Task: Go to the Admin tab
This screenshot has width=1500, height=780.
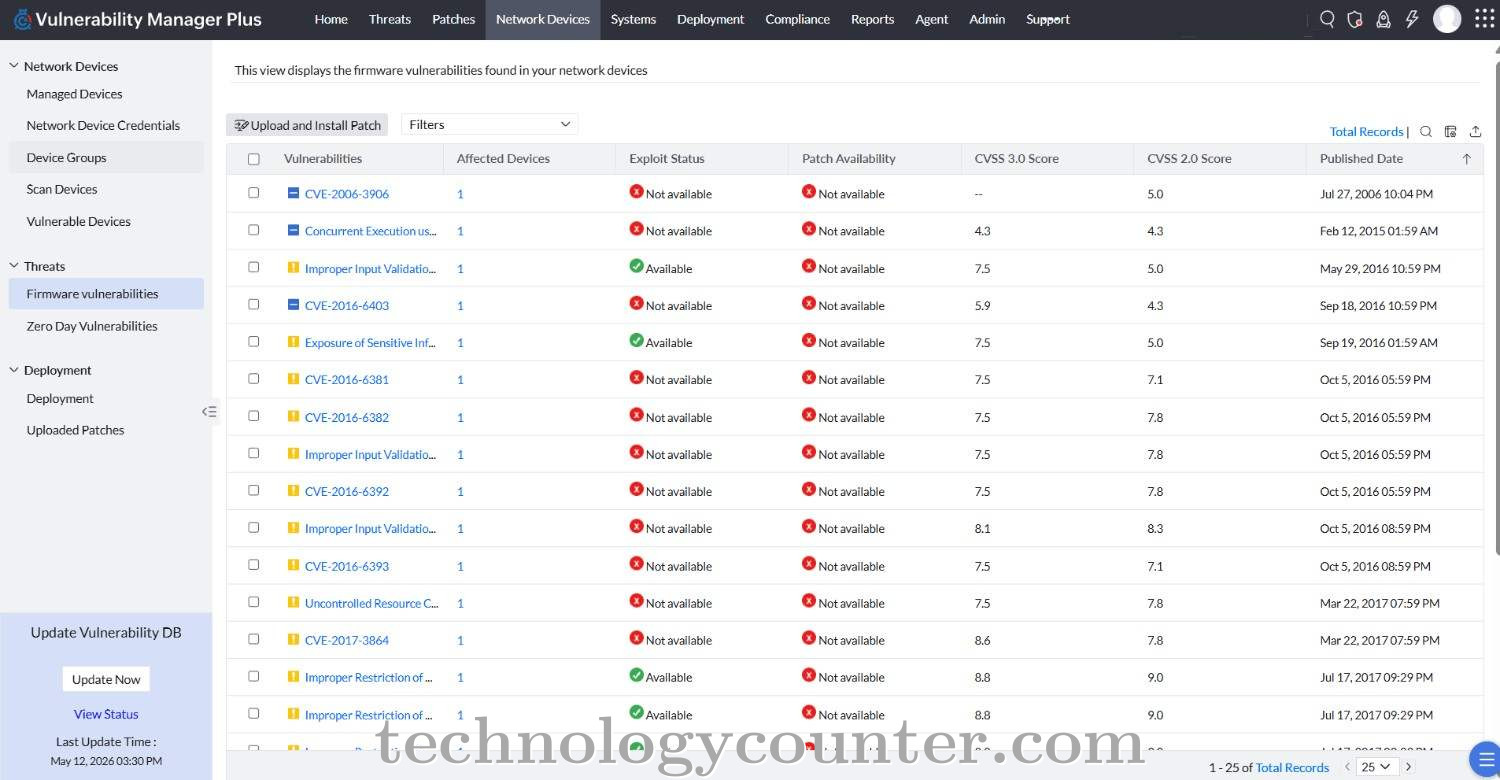Action: point(987,19)
